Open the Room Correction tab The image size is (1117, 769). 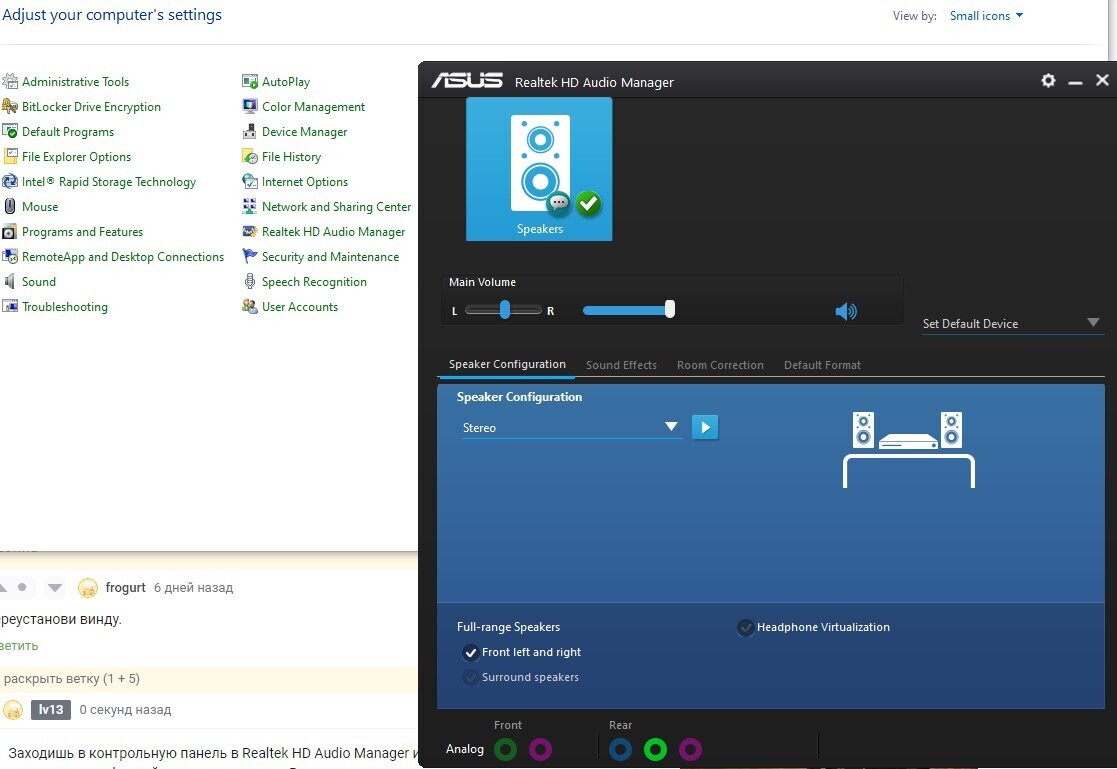click(x=720, y=365)
